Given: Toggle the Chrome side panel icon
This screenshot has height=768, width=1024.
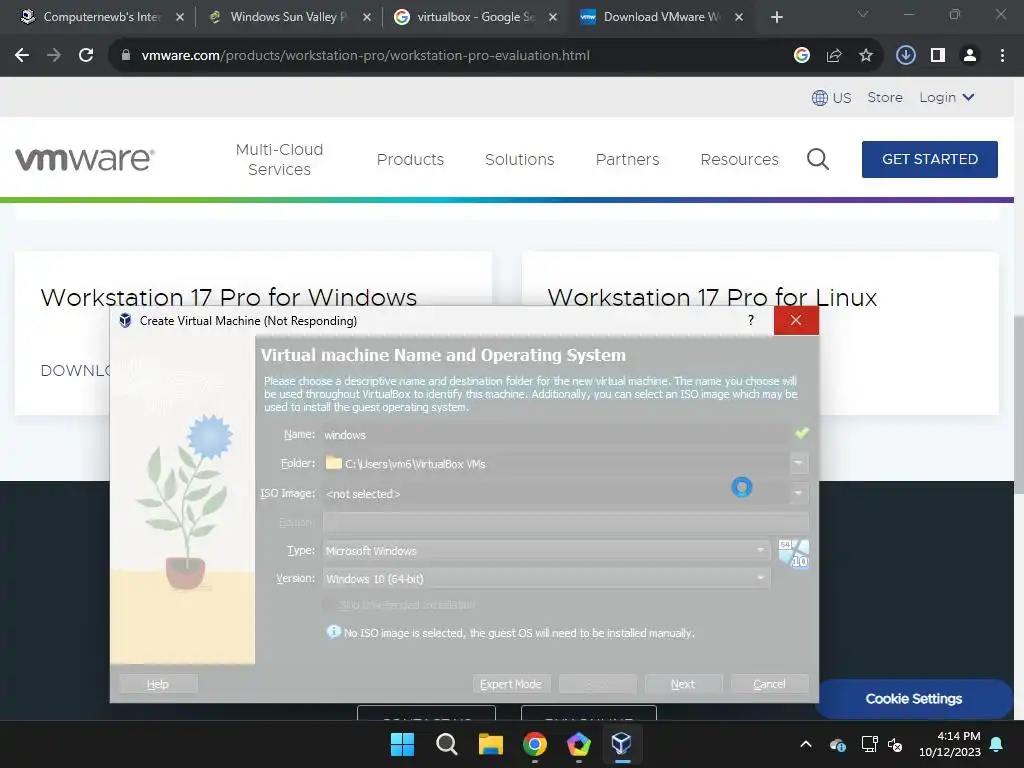Looking at the screenshot, I should point(938,56).
